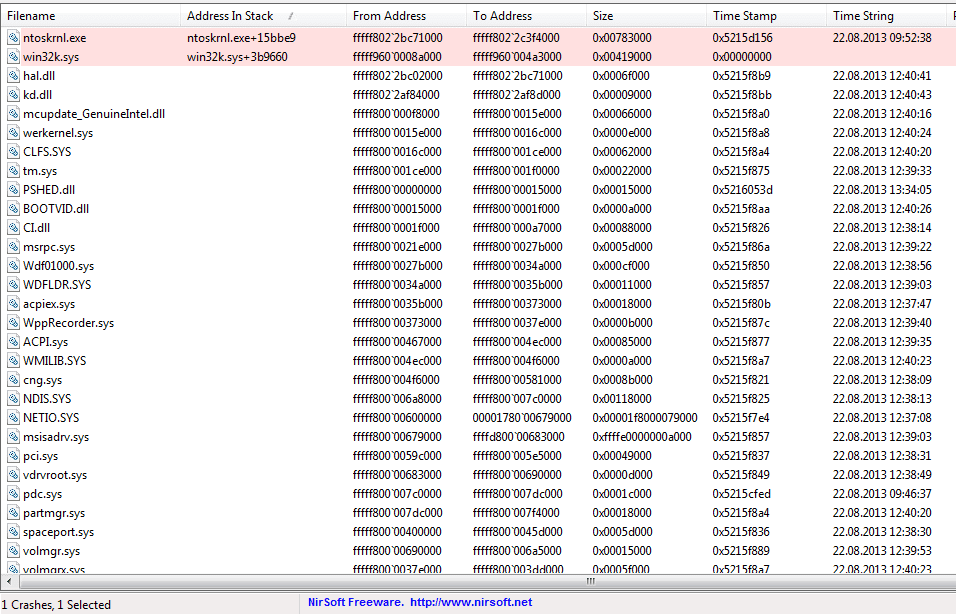This screenshot has width=956, height=615.
Task: Sort by the Filename column header
Action: point(90,16)
